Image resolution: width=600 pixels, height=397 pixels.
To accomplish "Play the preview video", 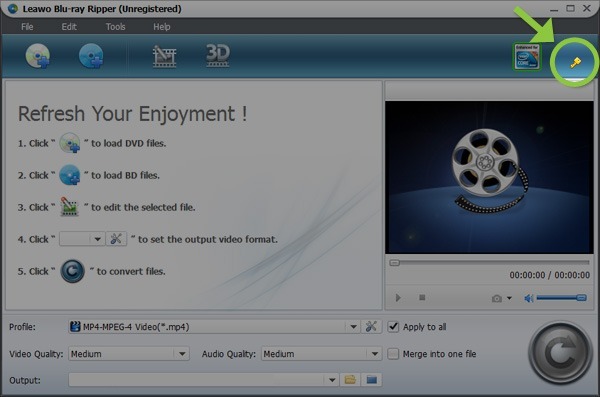I will click(x=398, y=297).
